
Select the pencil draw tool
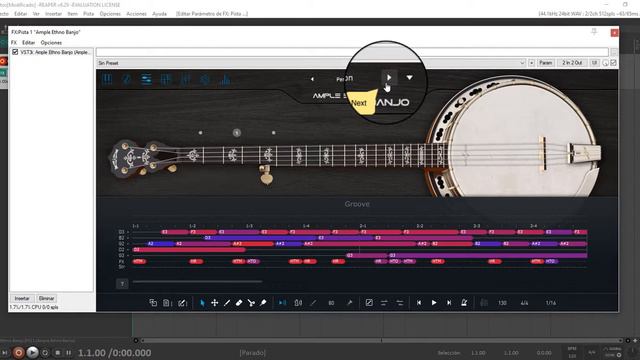pos(227,302)
